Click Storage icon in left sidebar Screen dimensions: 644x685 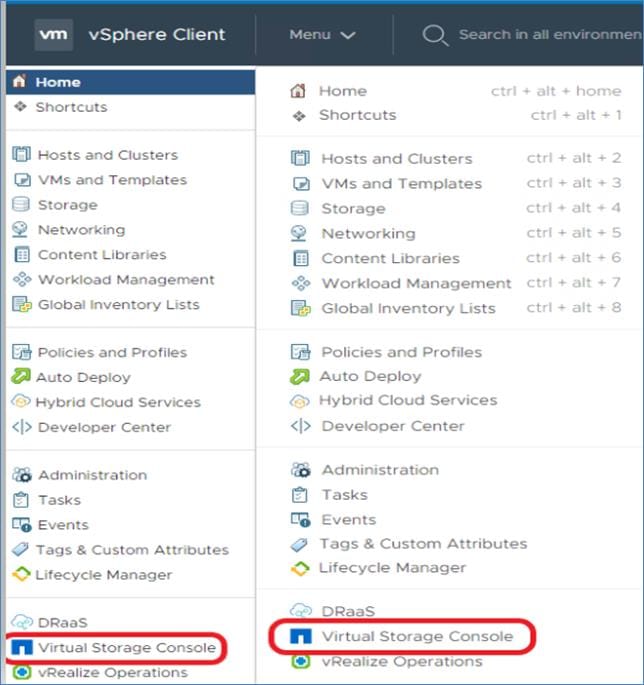point(21,204)
